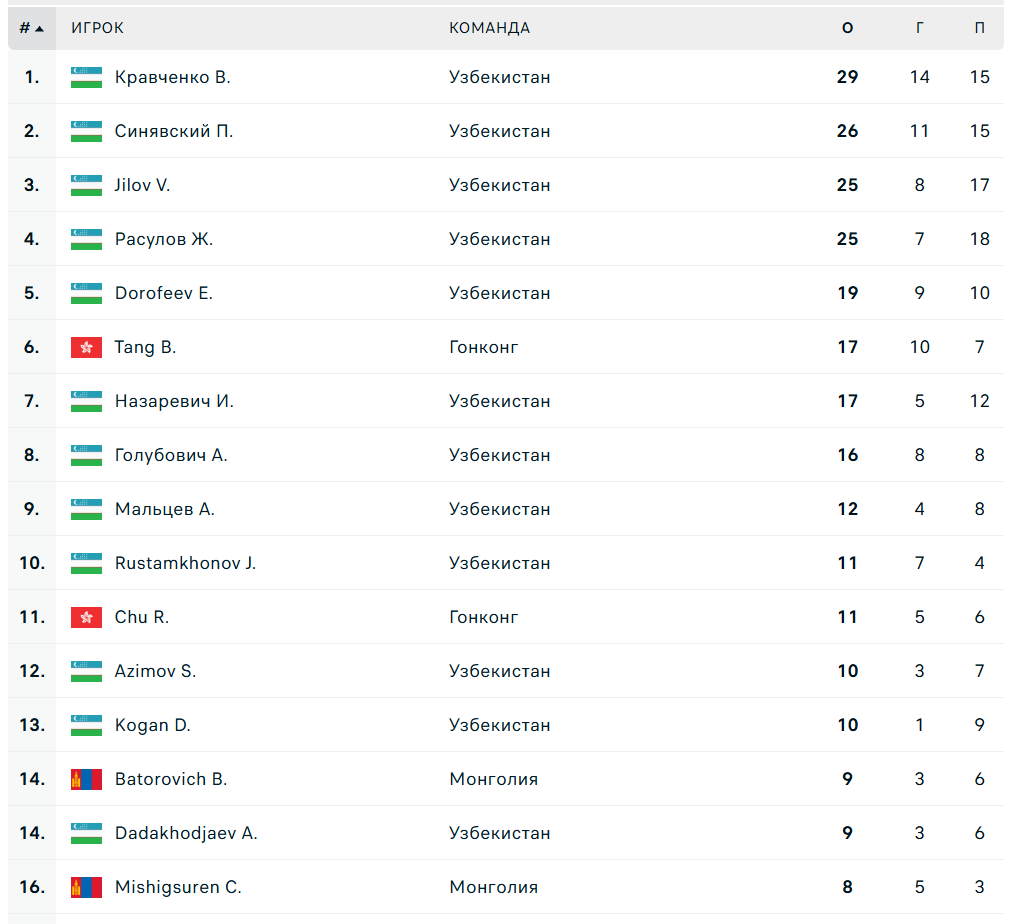Sort by the Г goals column header
Image resolution: width=1019 pixels, height=924 pixels.
[920, 28]
